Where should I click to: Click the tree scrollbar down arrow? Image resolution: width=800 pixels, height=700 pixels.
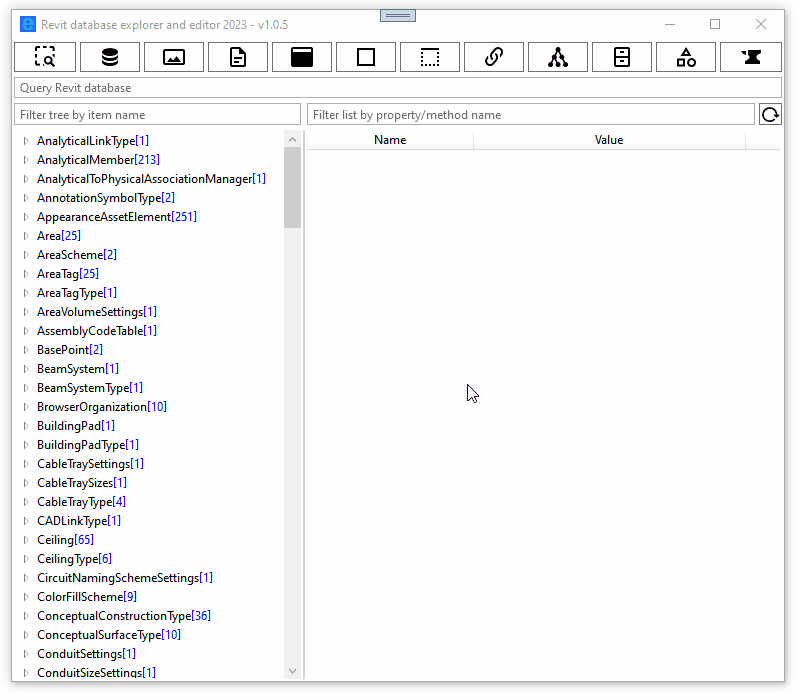click(292, 671)
